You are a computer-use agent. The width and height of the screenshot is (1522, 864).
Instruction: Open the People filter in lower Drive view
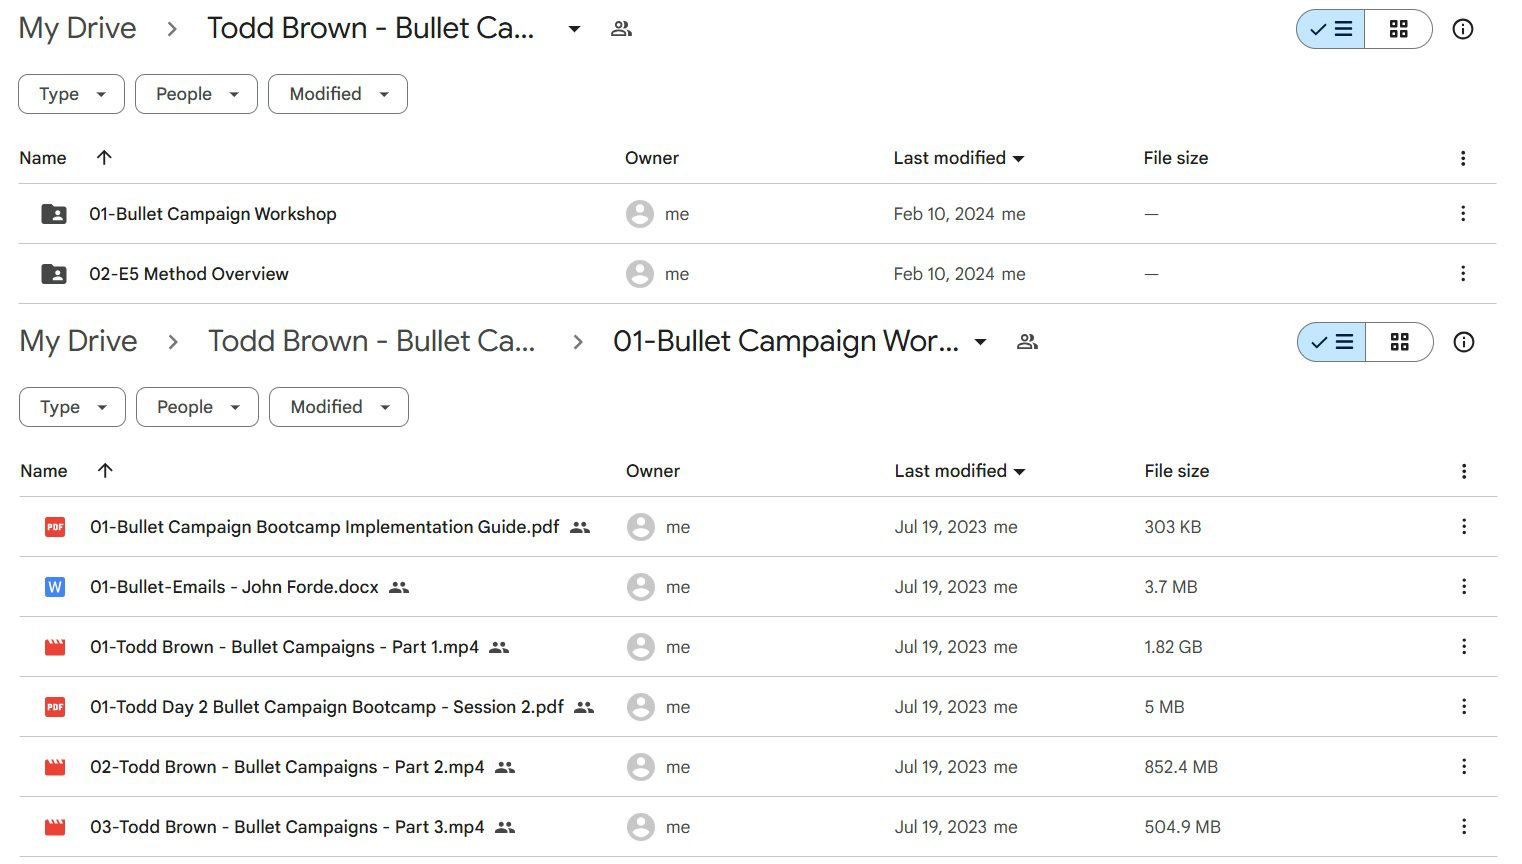[x=197, y=407]
